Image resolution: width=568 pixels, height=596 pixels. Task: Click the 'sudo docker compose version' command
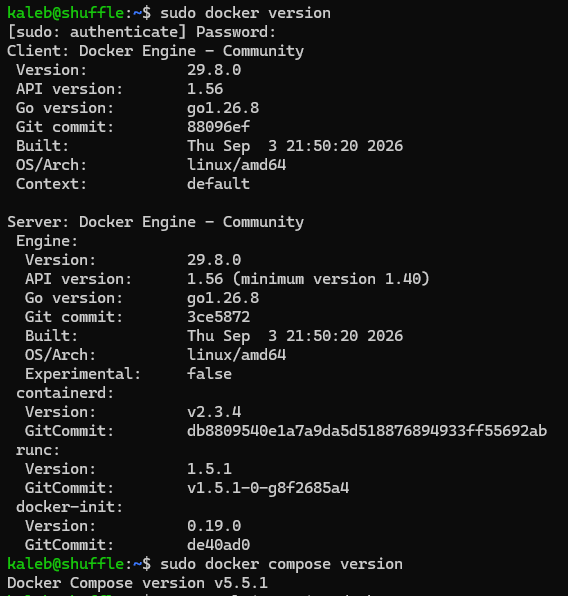[281, 564]
